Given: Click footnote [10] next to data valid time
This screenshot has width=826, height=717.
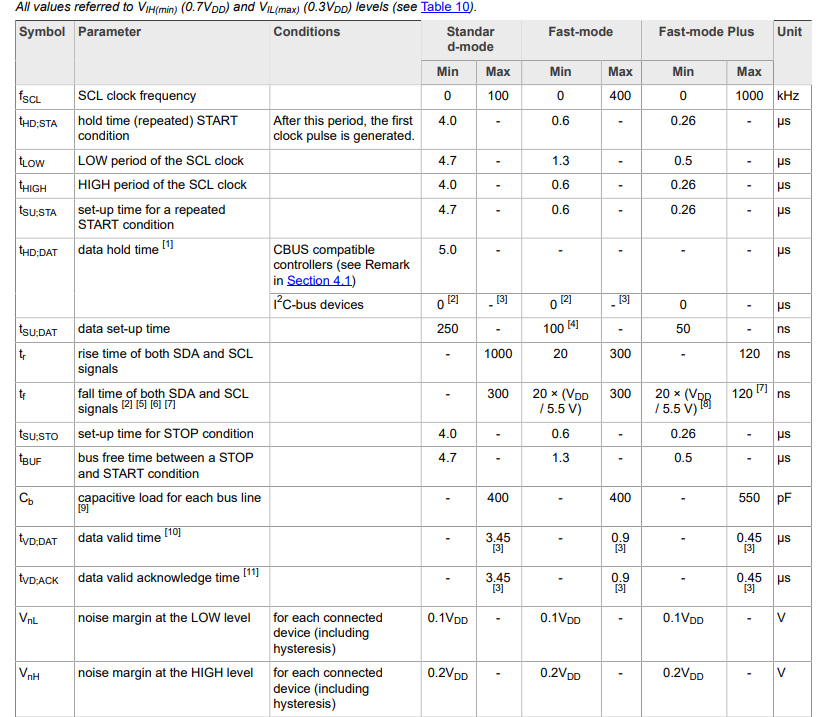Looking at the screenshot, I should tap(173, 533).
